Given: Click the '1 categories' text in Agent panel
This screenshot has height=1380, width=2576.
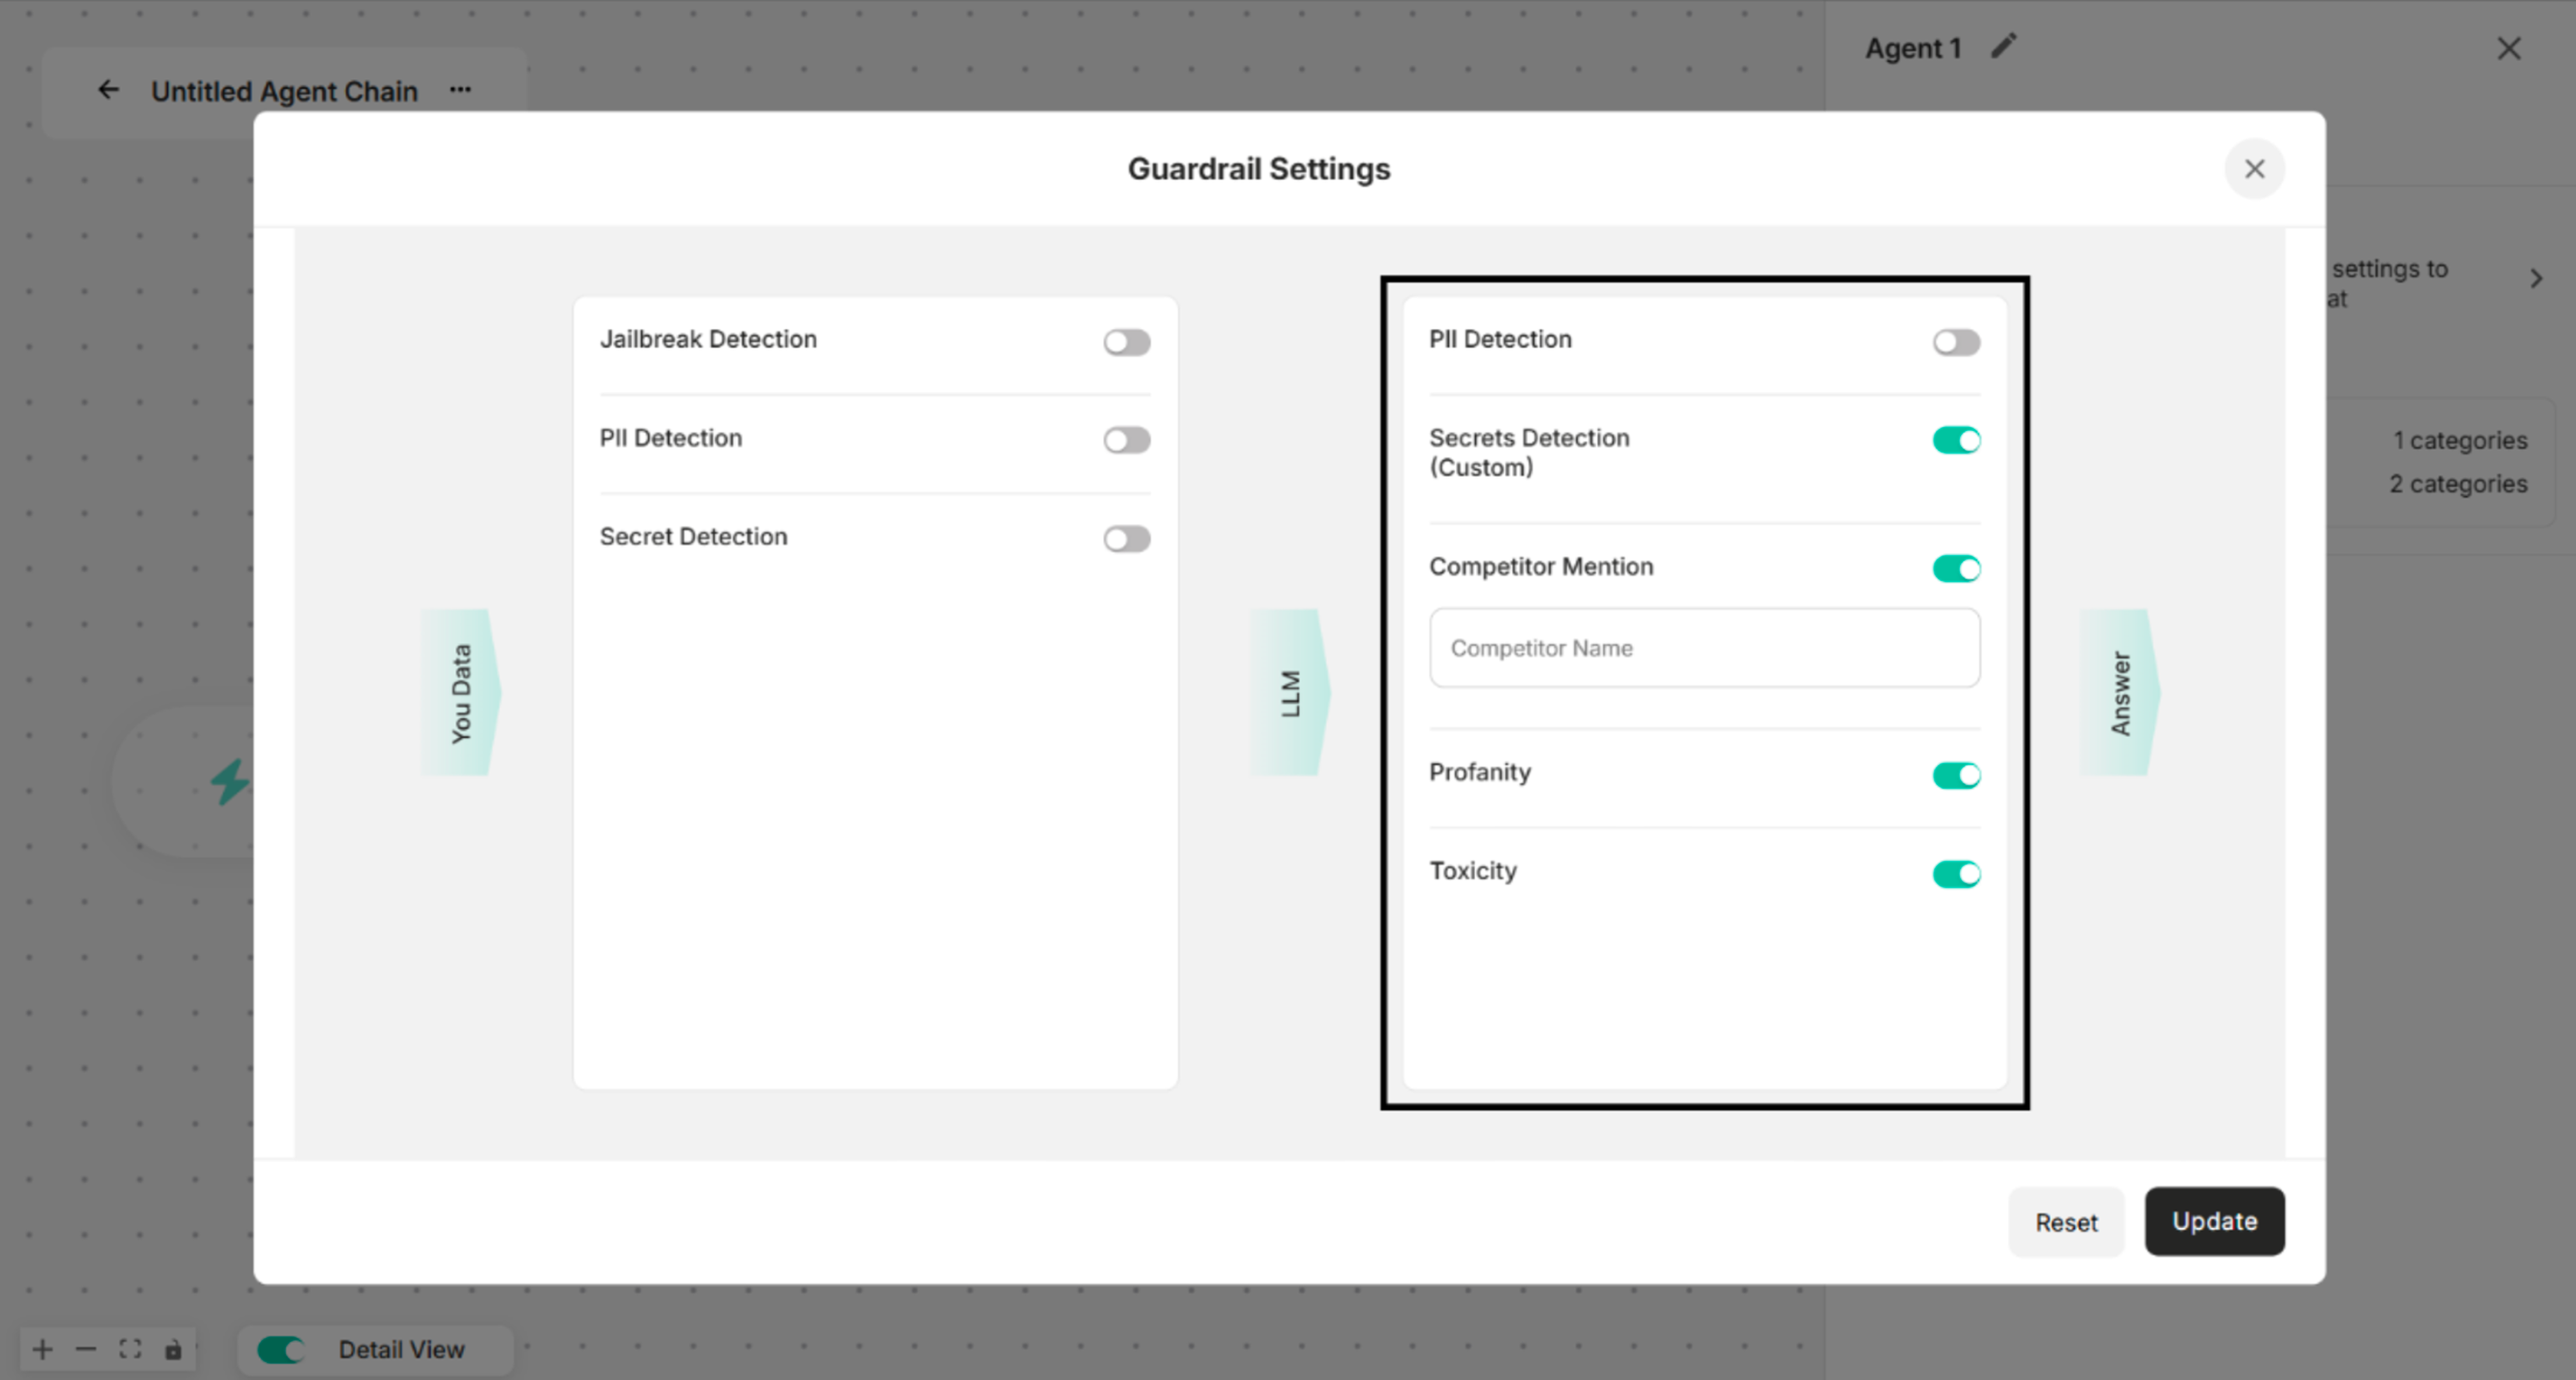Looking at the screenshot, I should (2460, 440).
